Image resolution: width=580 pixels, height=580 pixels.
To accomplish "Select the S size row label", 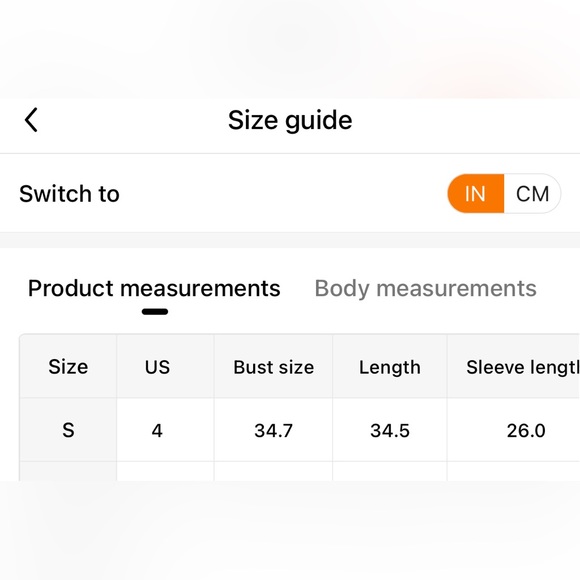I will (68, 430).
